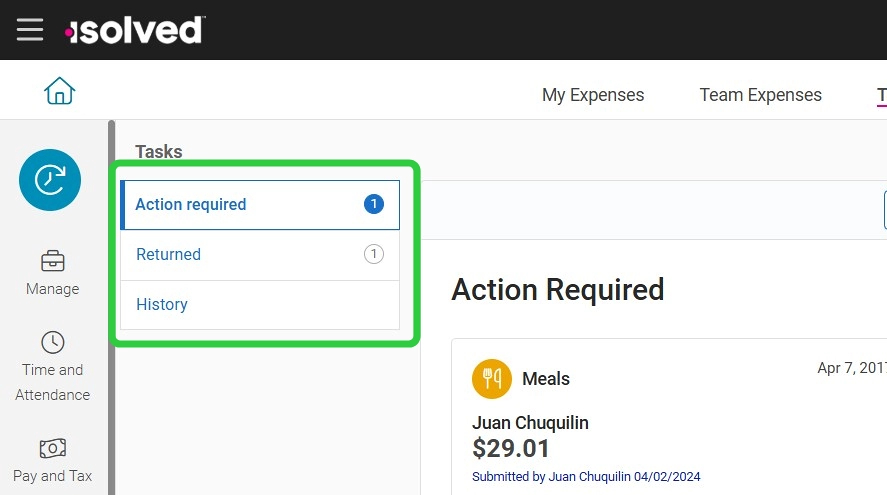Switch to the My Expenses tab
Screen dimensions: 887x495
pyautogui.click(x=593, y=95)
